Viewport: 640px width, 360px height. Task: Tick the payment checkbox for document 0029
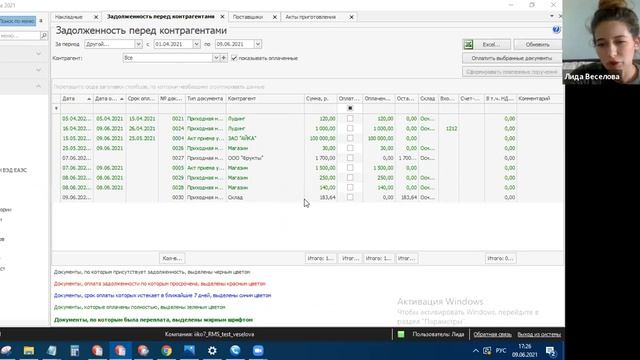pos(350,178)
